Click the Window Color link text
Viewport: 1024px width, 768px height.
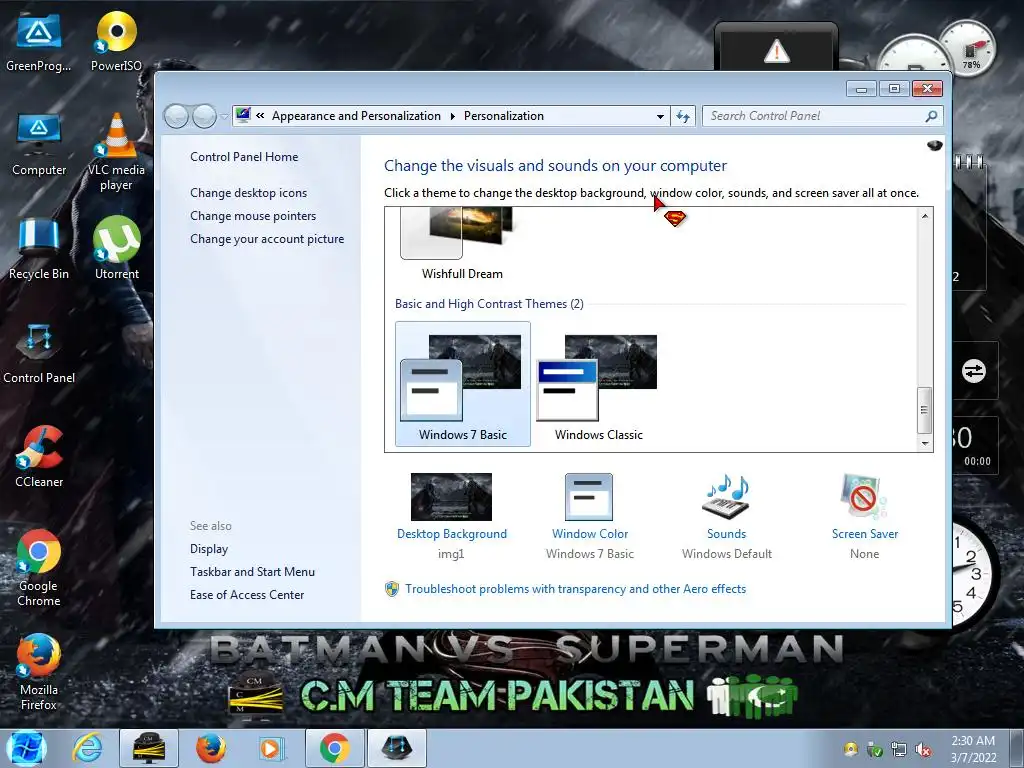point(589,534)
